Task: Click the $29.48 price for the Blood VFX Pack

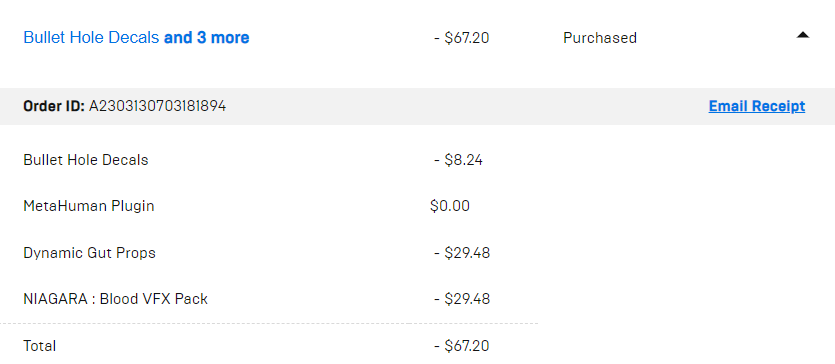Action: point(462,299)
